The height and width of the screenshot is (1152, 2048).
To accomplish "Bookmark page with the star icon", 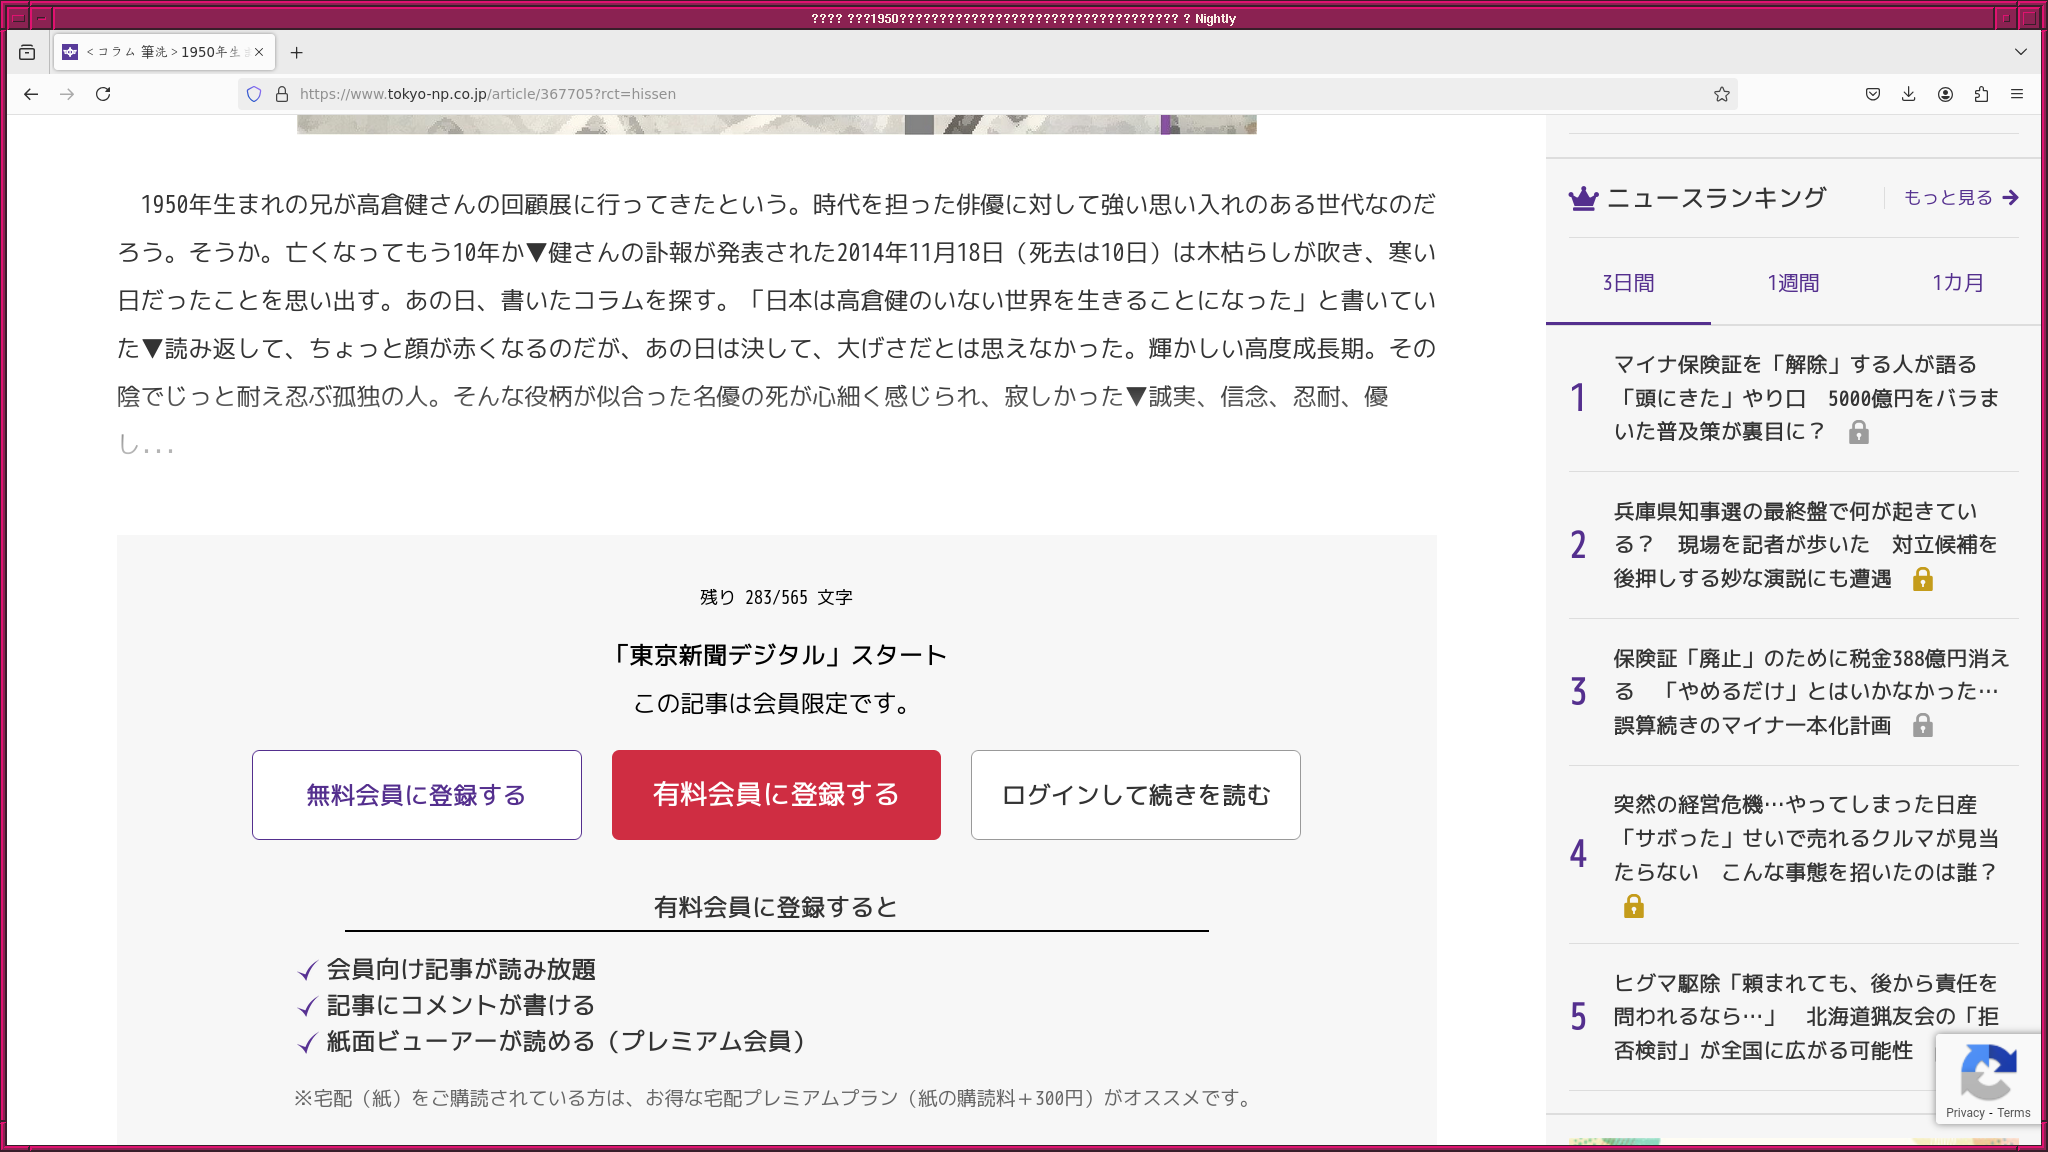I will (1721, 94).
